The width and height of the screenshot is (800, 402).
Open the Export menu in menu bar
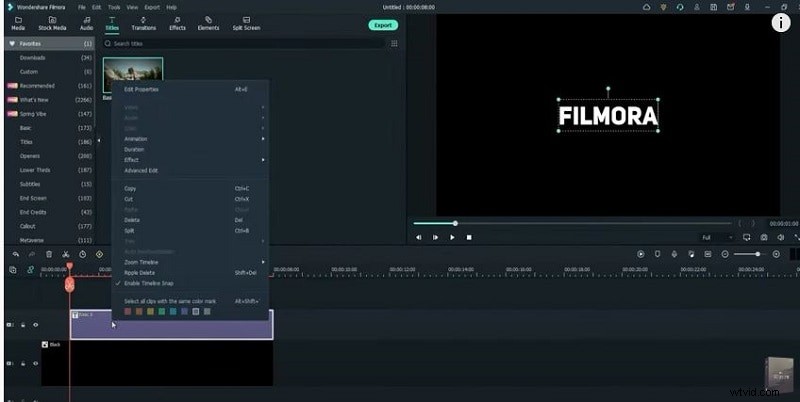pyautogui.click(x=152, y=7)
